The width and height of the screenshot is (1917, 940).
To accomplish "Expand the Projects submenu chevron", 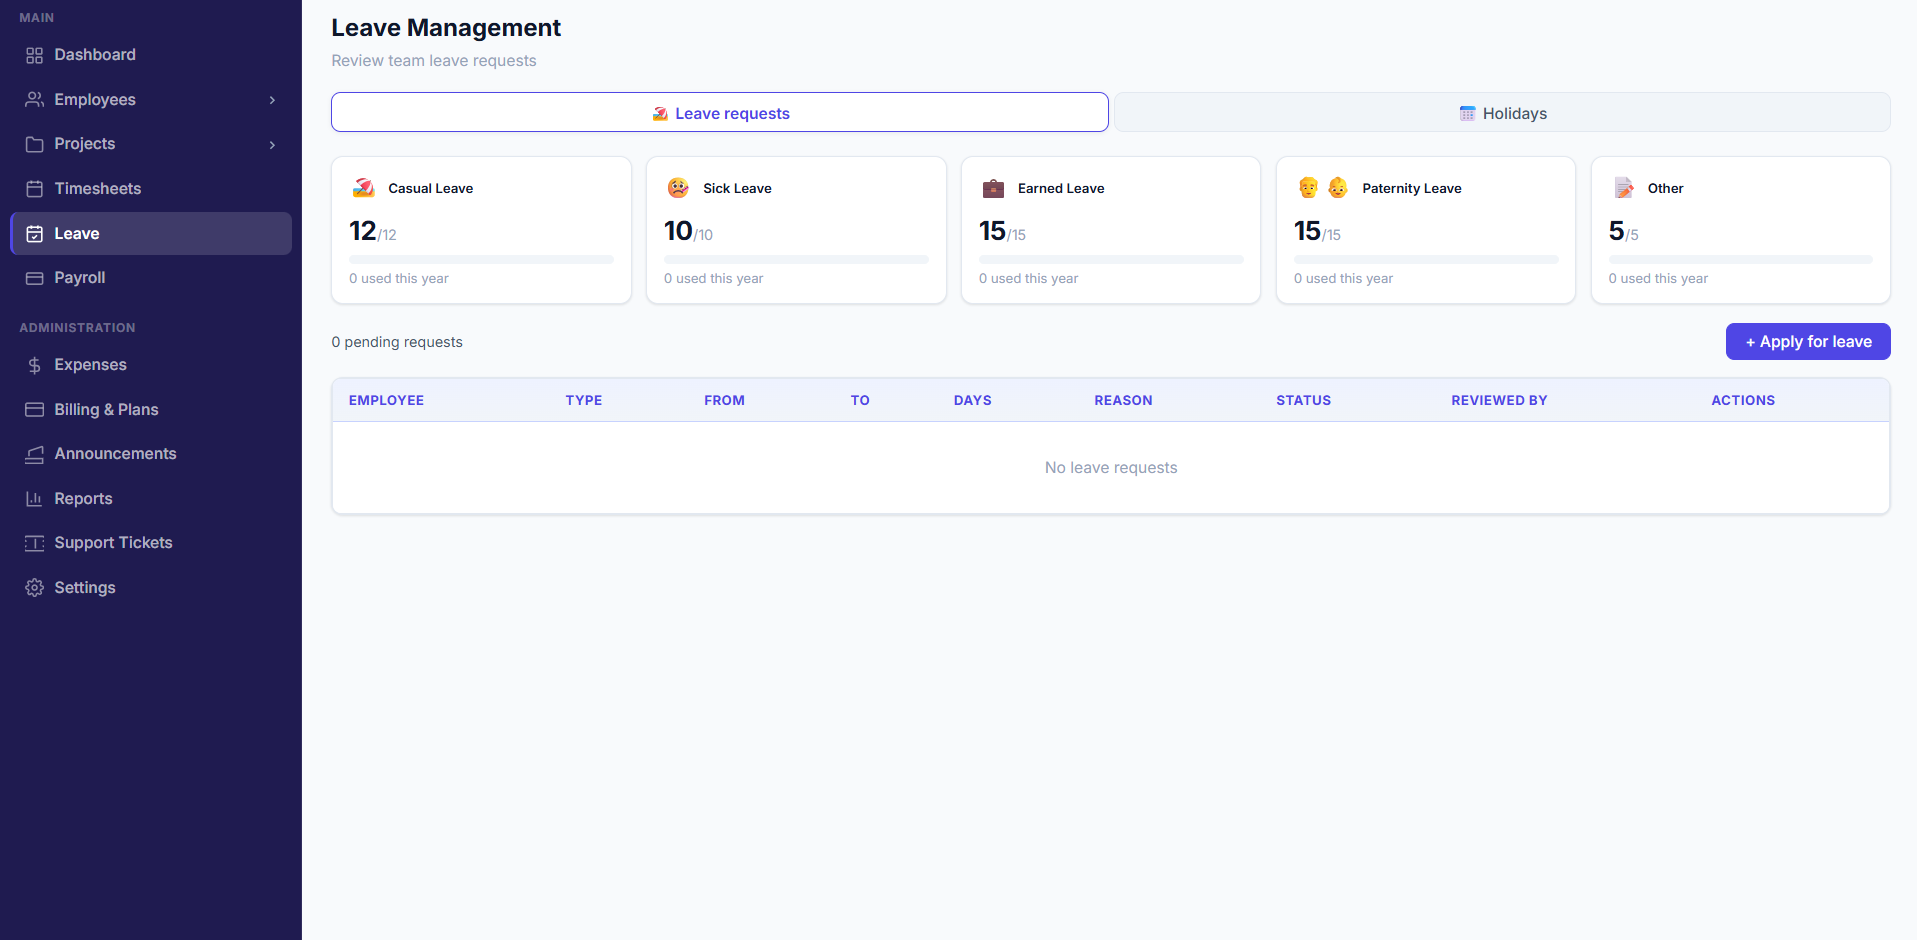I will (x=272, y=145).
